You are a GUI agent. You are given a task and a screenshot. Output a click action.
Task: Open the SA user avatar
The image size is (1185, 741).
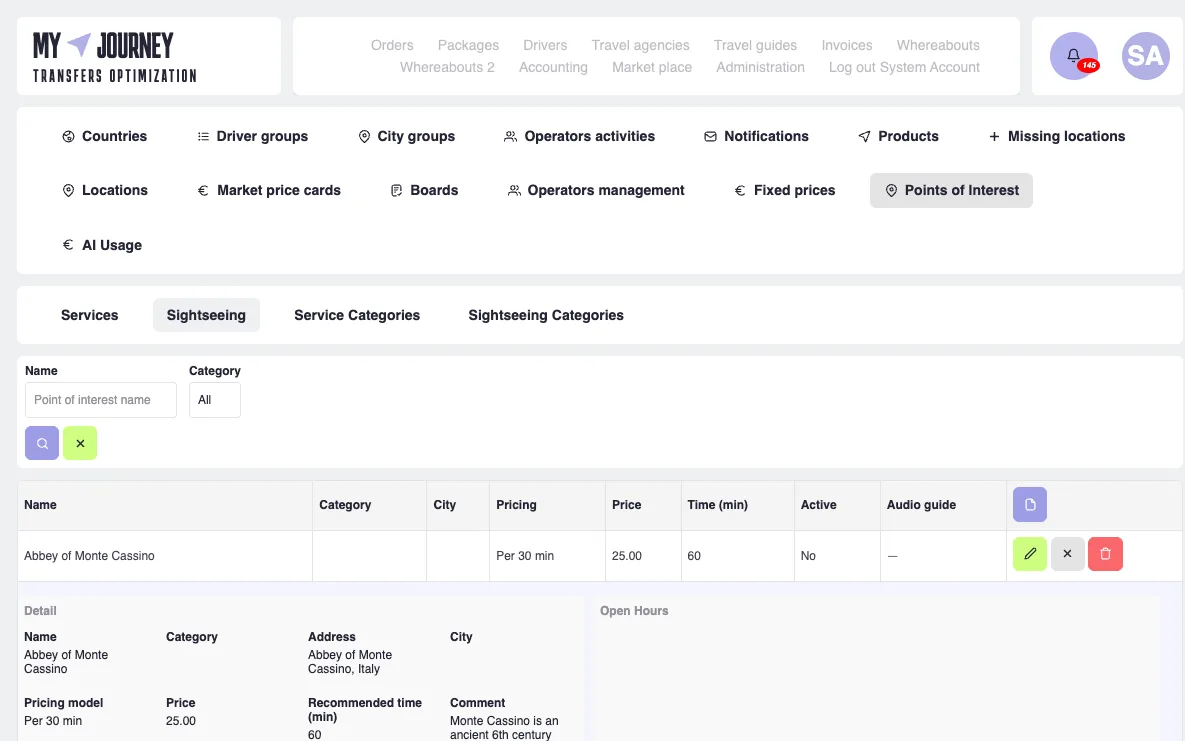[1145, 56]
